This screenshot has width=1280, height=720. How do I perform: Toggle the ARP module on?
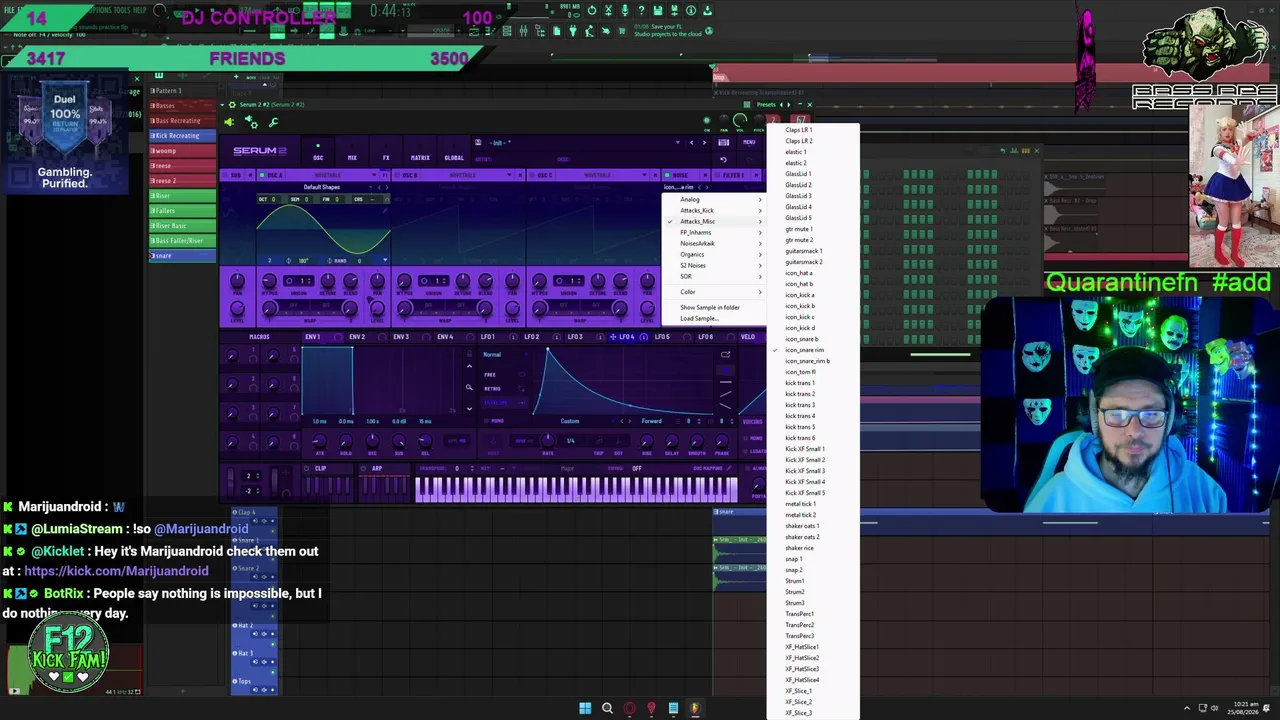click(363, 468)
